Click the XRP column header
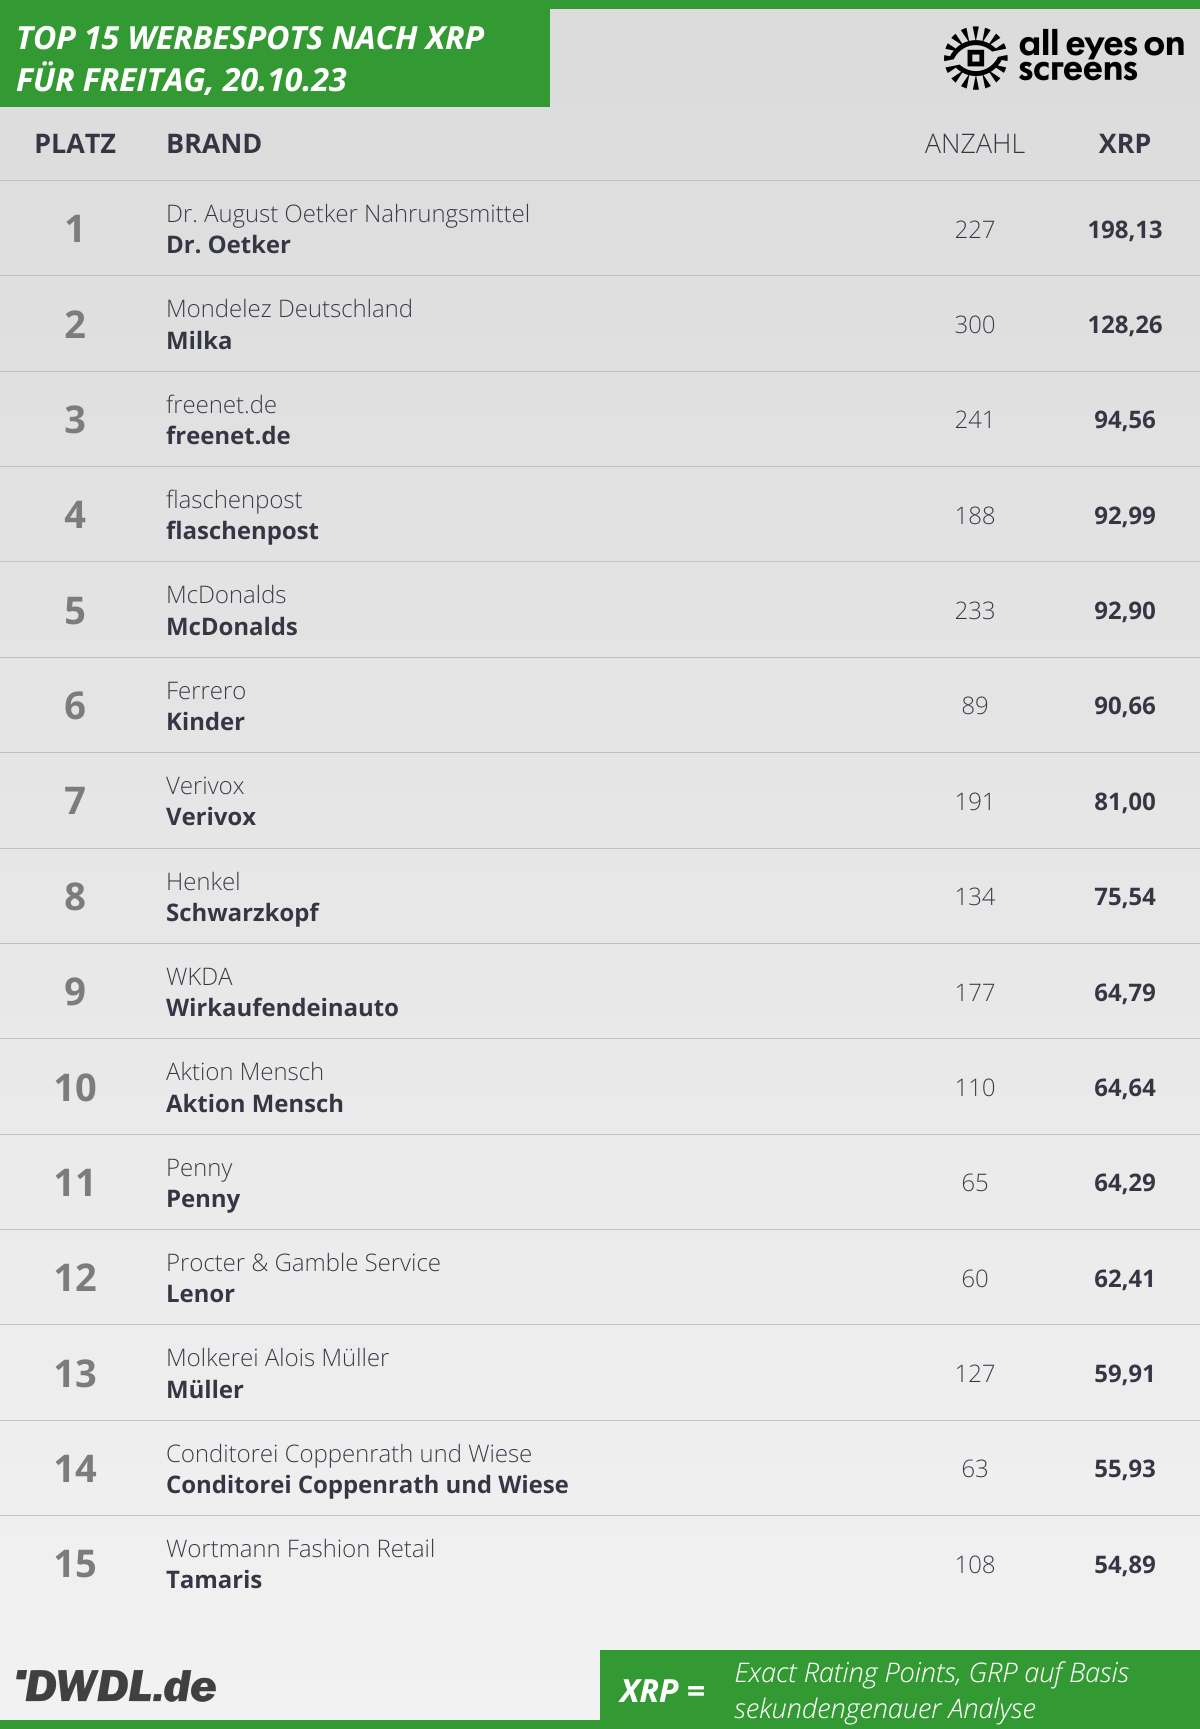1200x1729 pixels. pyautogui.click(x=1124, y=144)
